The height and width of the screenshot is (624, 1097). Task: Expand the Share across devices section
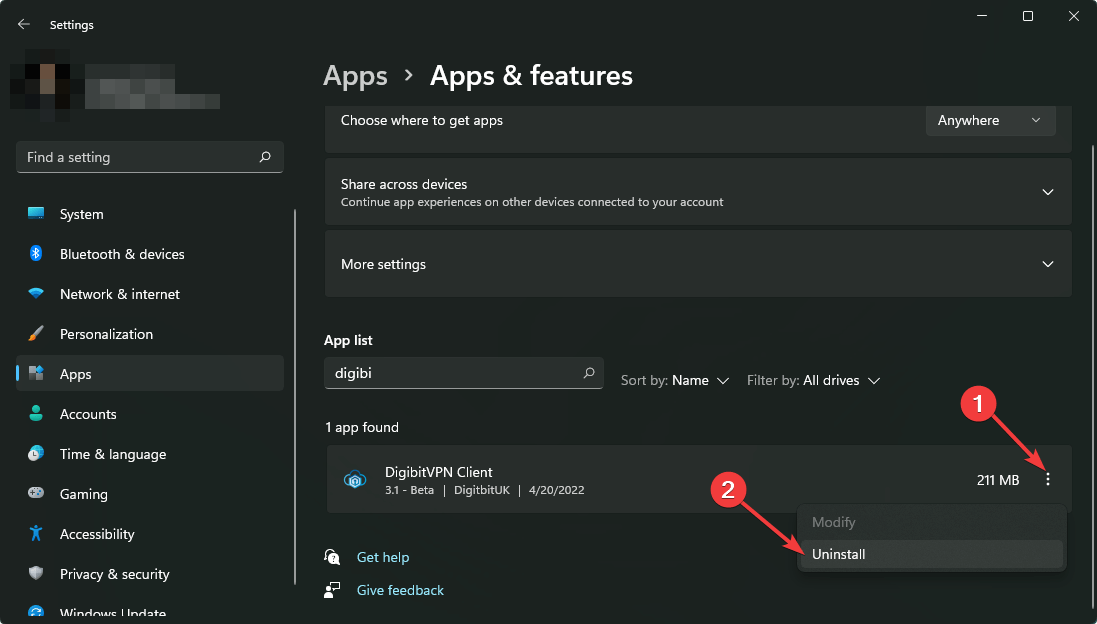coord(1047,192)
